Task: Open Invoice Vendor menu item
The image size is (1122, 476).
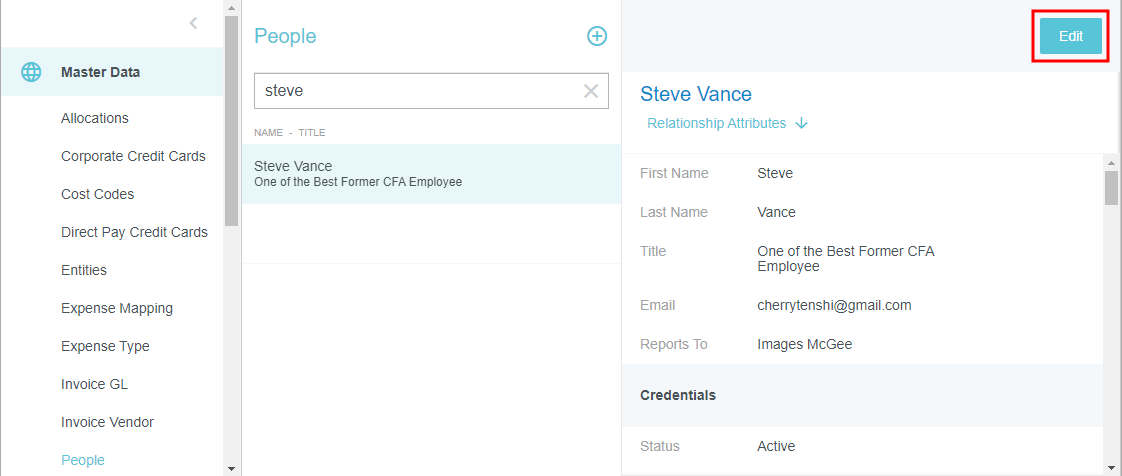Action: click(107, 422)
